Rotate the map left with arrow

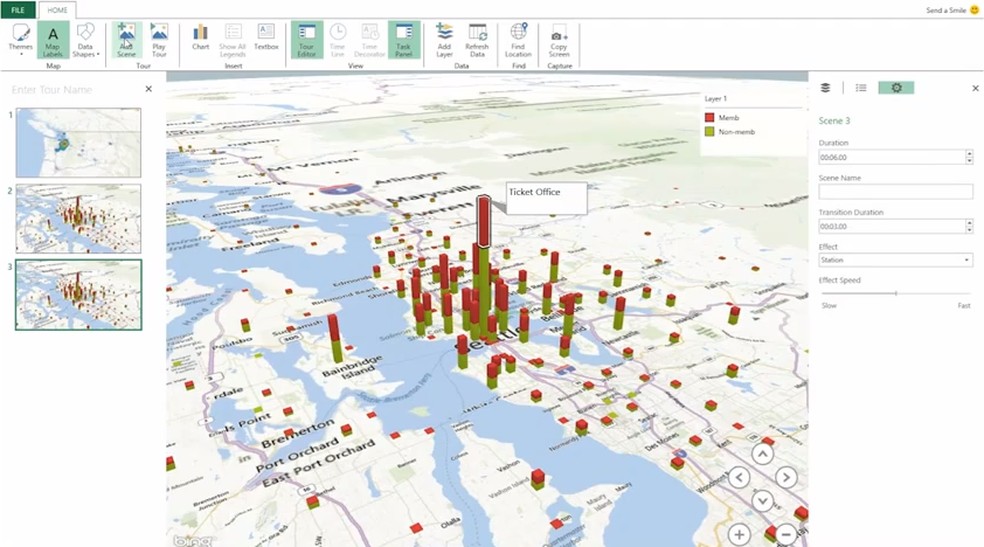point(739,477)
